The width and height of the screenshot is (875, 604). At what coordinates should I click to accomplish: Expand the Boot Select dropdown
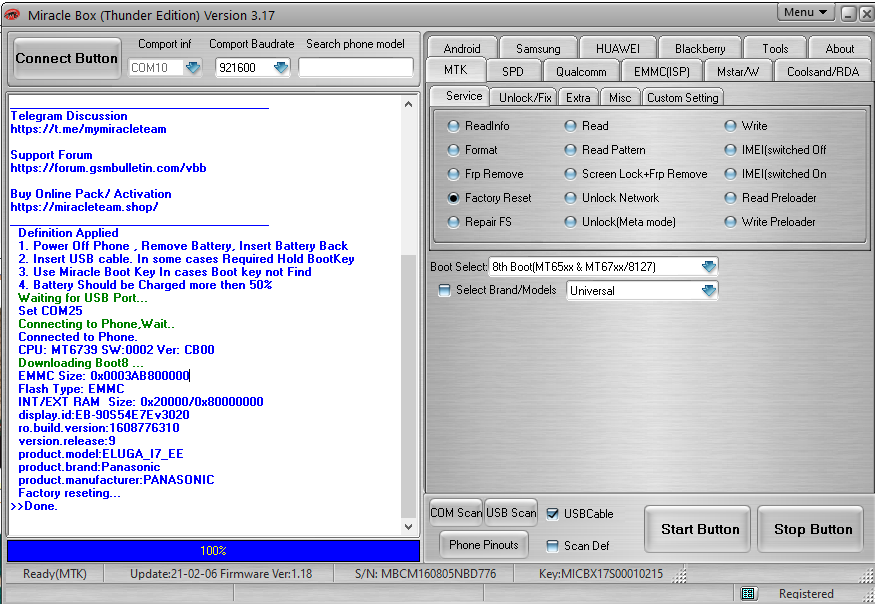709,267
